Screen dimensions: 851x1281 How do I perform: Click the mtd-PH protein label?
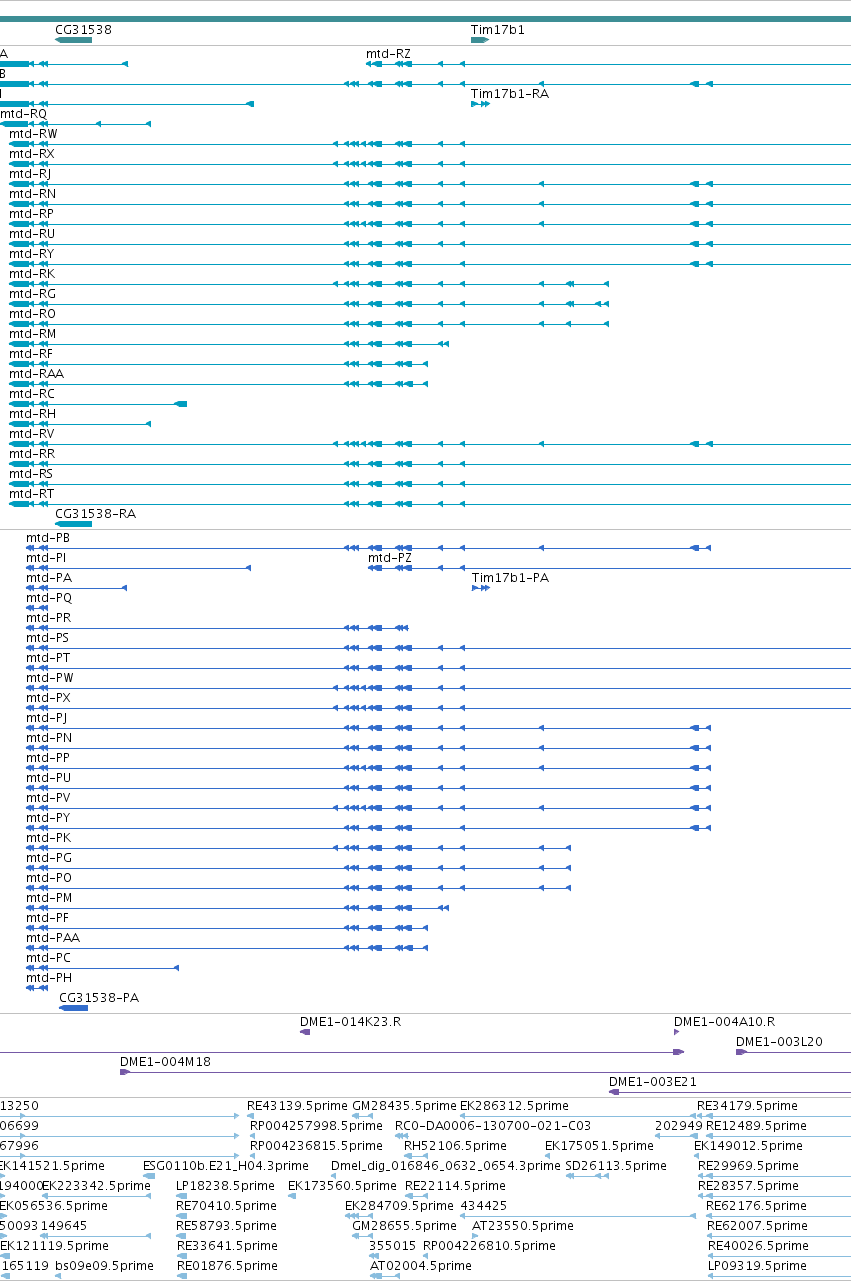[x=49, y=978]
